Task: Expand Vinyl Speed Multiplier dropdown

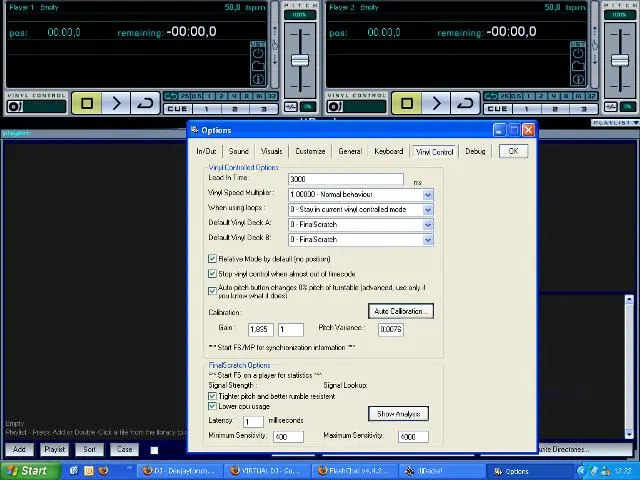Action: (x=427, y=195)
